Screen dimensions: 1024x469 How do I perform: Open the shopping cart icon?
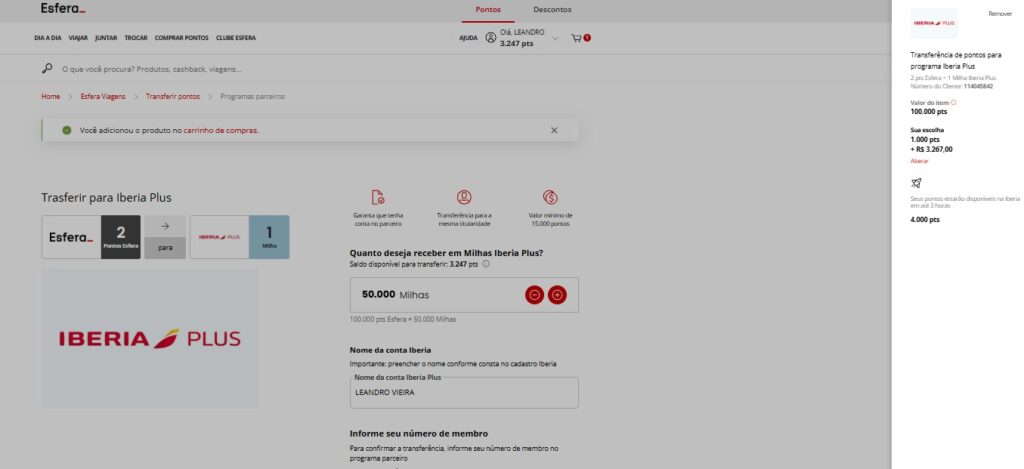tap(577, 38)
